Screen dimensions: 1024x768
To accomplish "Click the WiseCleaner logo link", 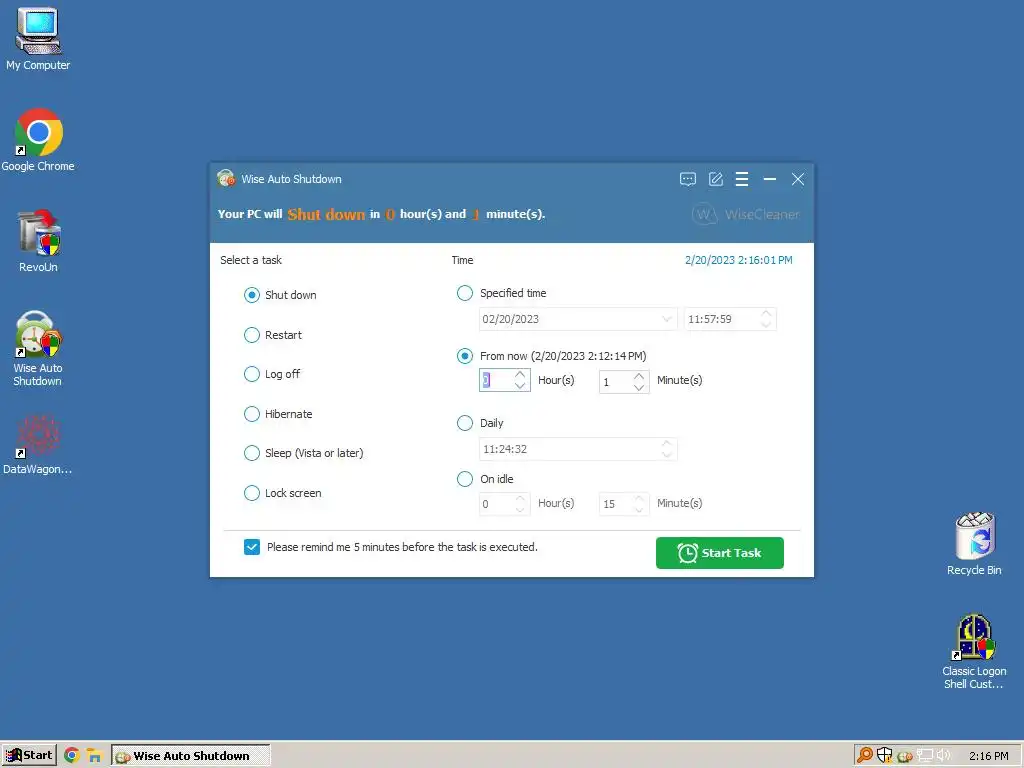I will point(746,214).
